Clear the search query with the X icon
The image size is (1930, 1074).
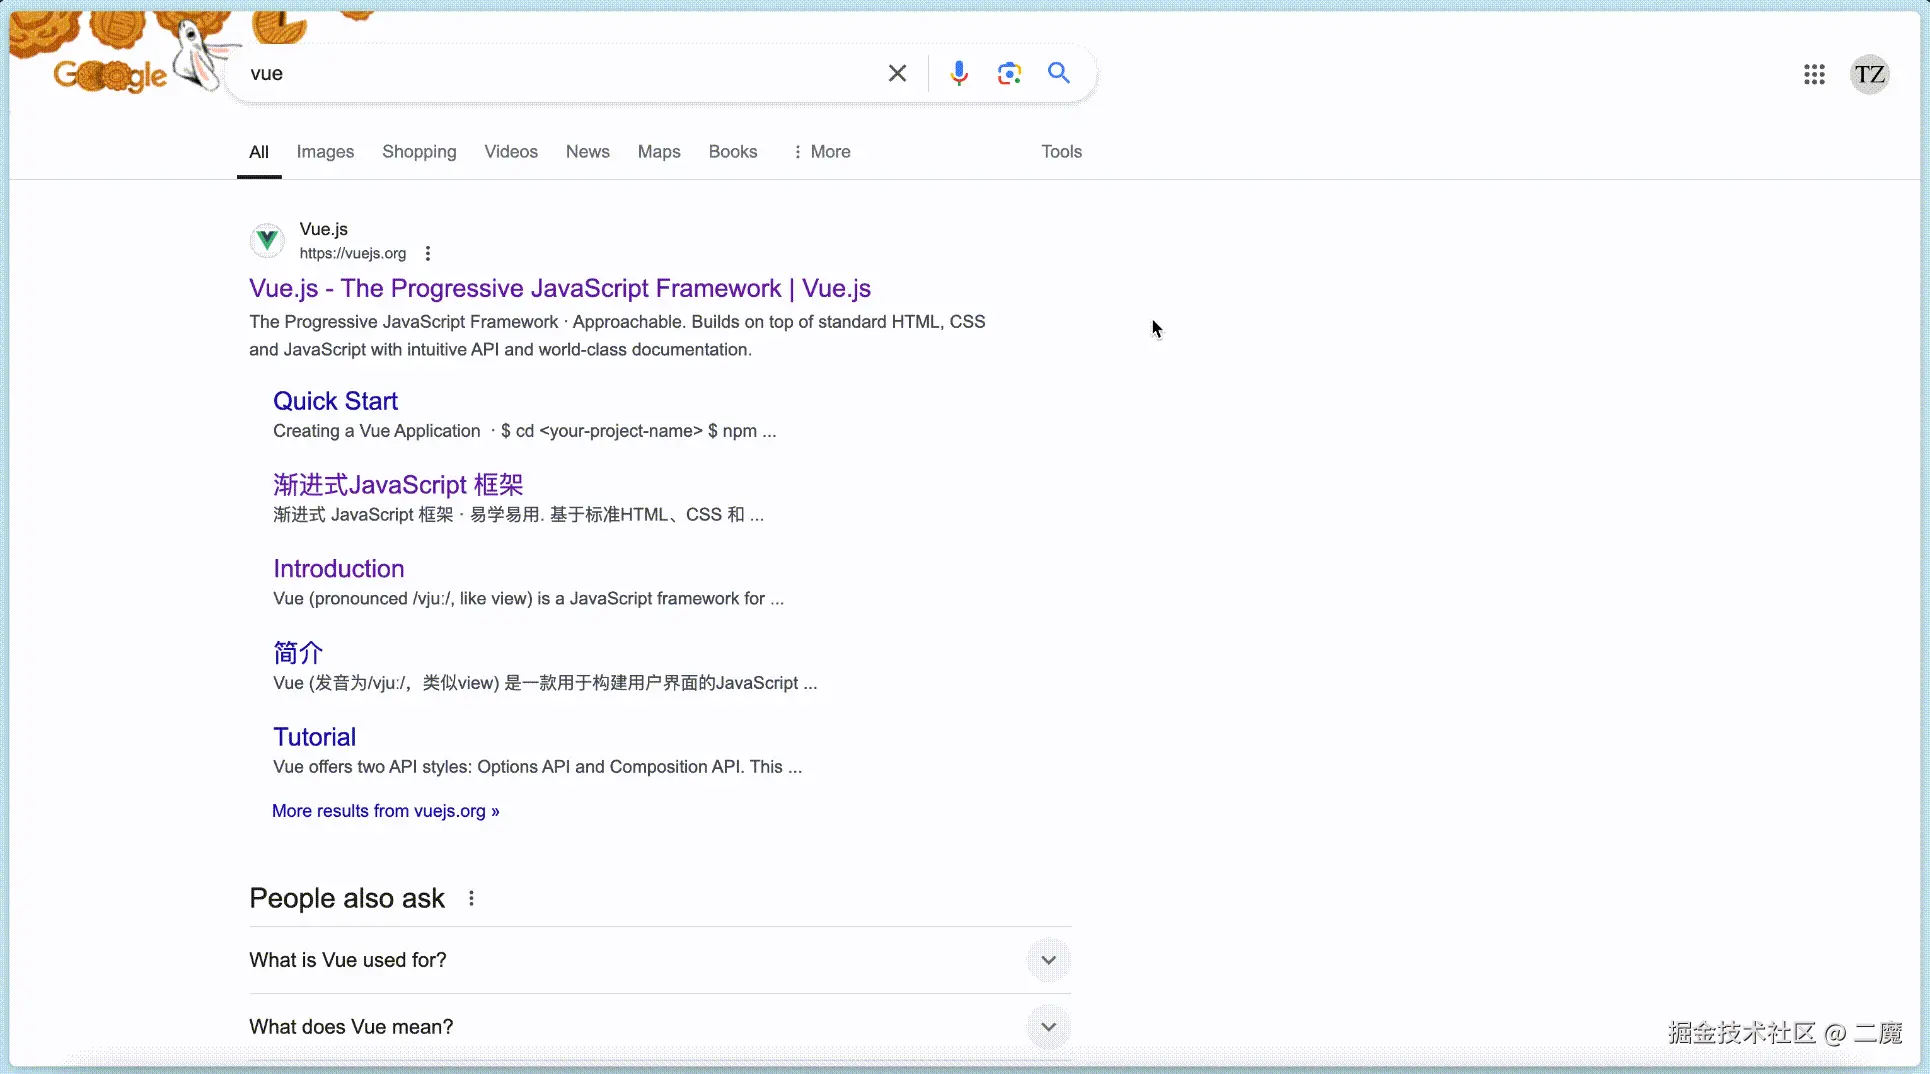896,72
